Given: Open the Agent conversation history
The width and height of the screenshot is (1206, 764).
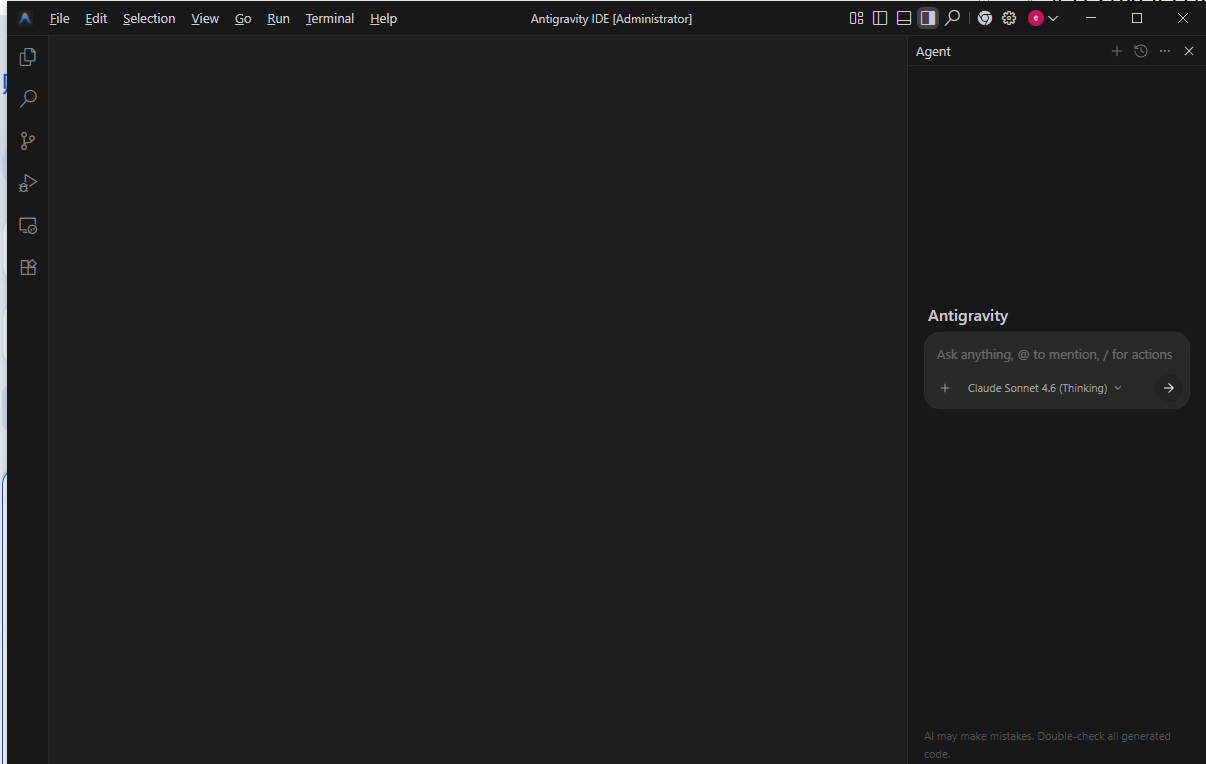Looking at the screenshot, I should tap(1141, 51).
